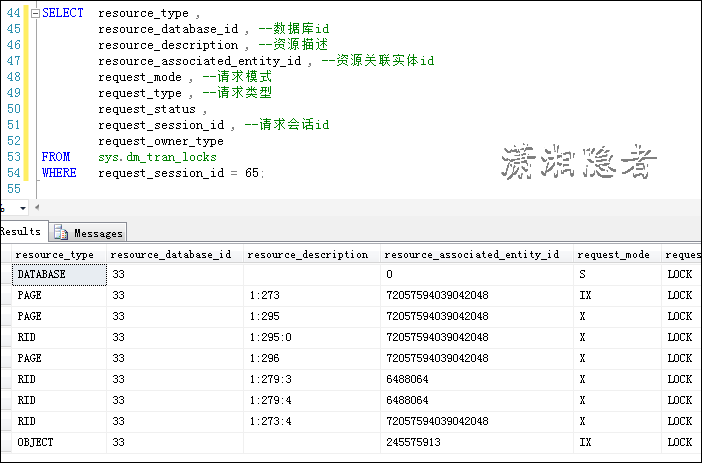Select the resource_description cell 1:295:0
This screenshot has width=702, height=463.
[x=312, y=337]
